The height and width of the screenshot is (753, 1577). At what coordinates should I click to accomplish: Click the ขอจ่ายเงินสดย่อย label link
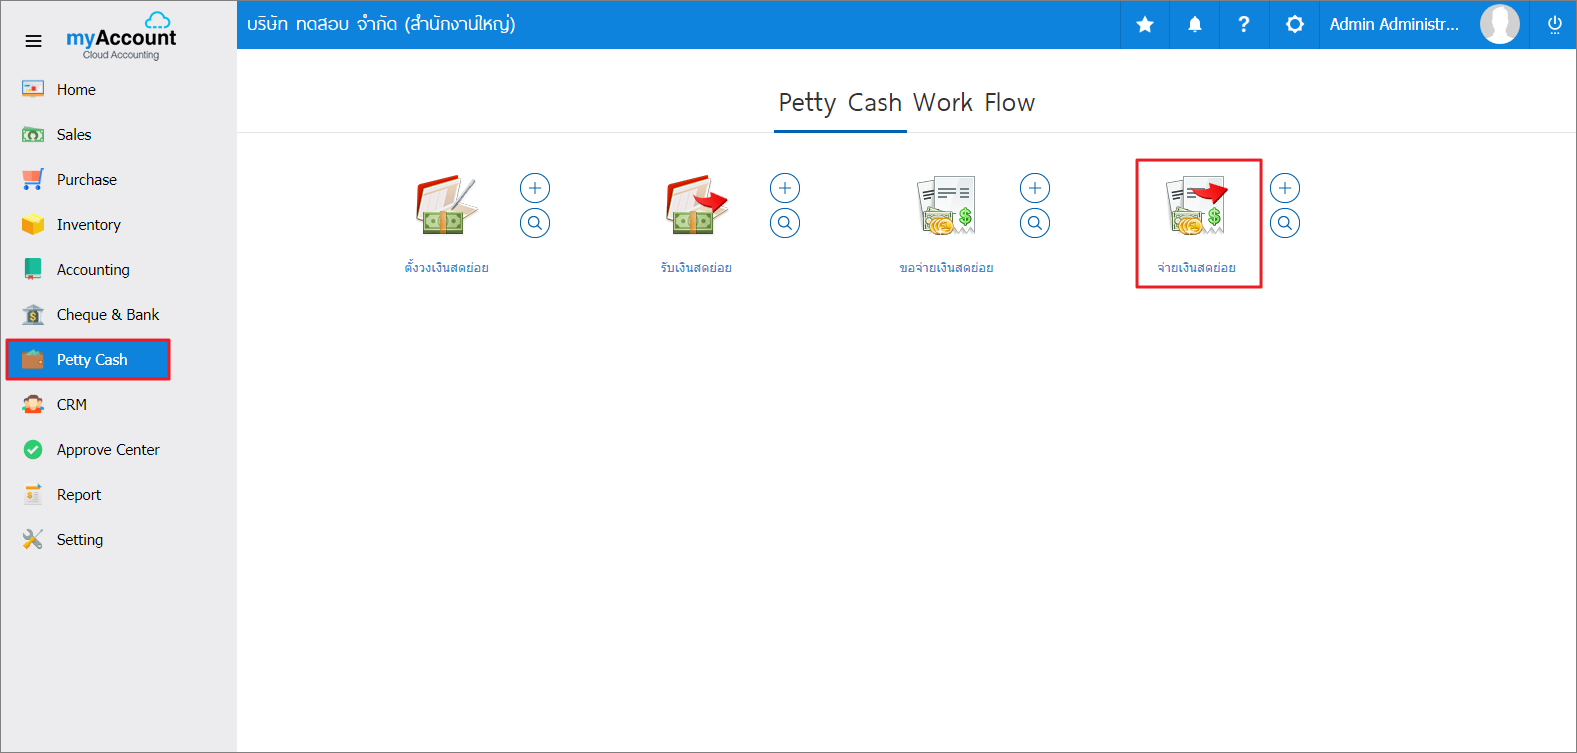click(946, 267)
